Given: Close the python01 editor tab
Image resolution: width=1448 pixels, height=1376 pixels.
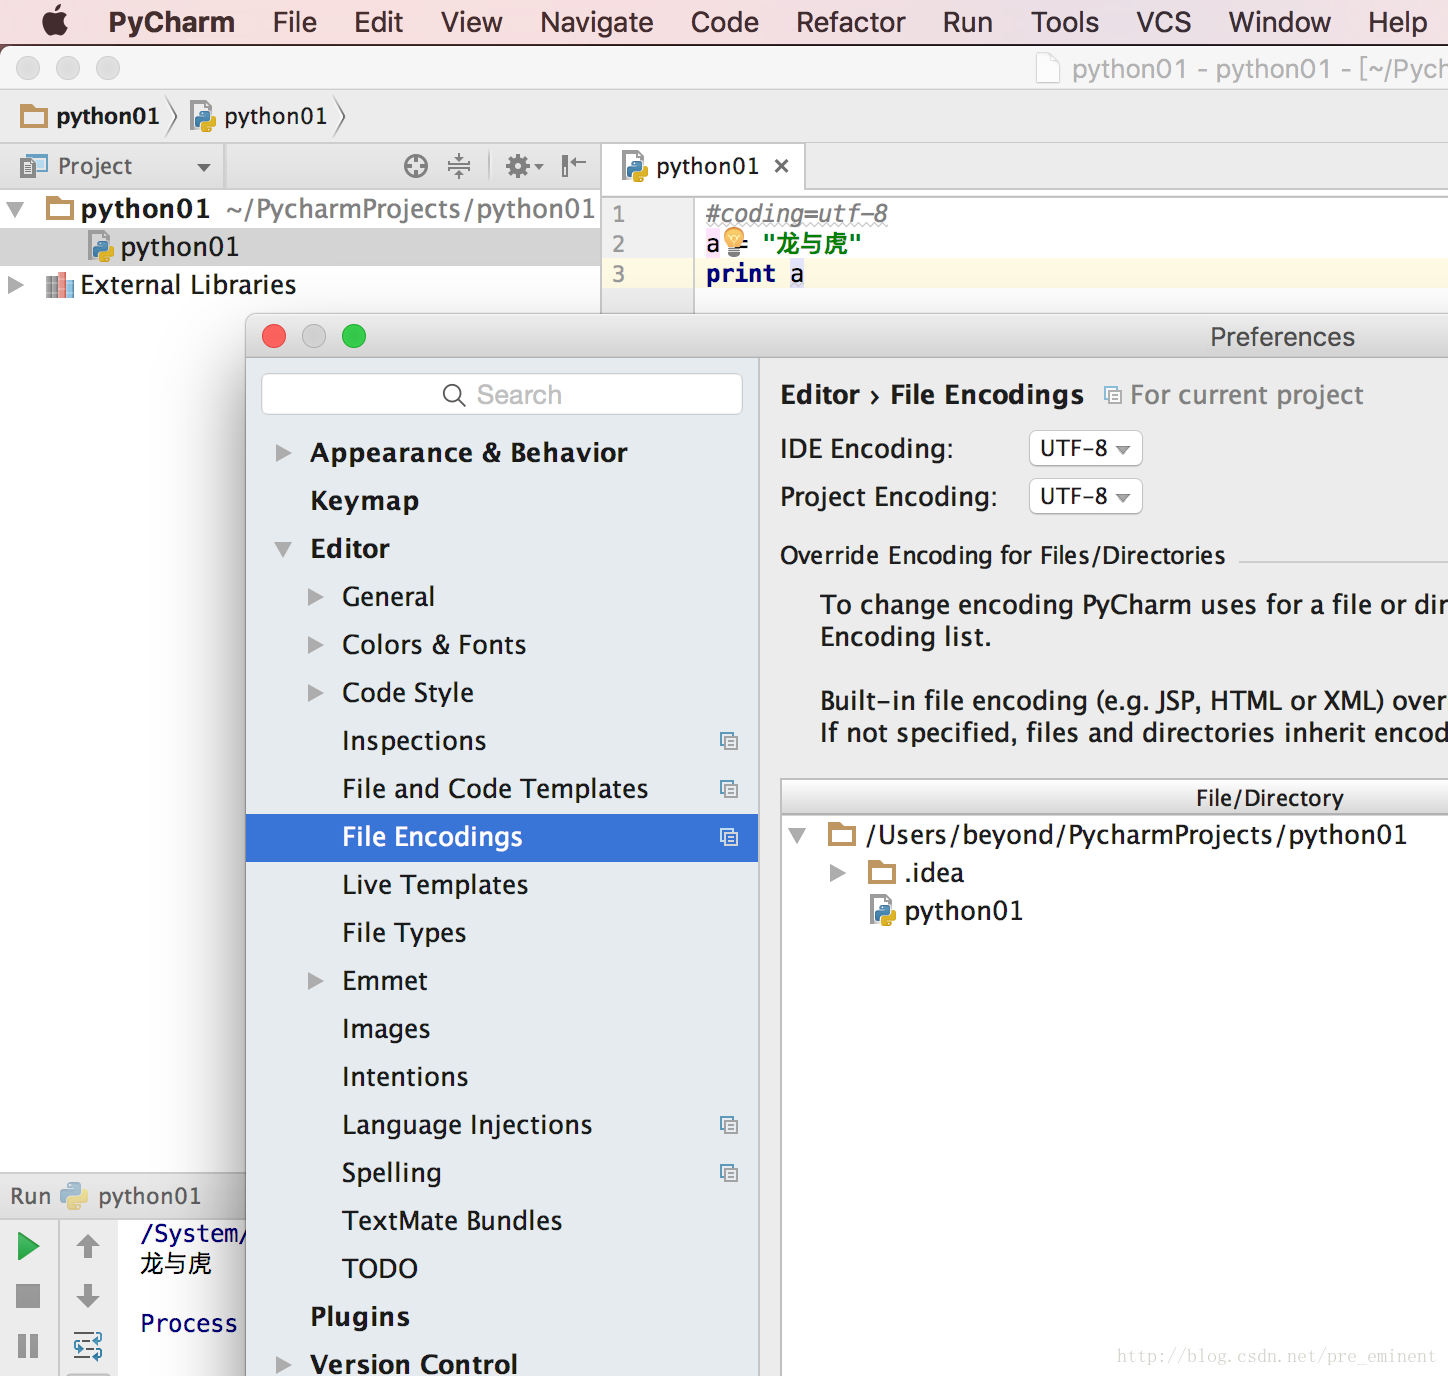Looking at the screenshot, I should click(782, 166).
